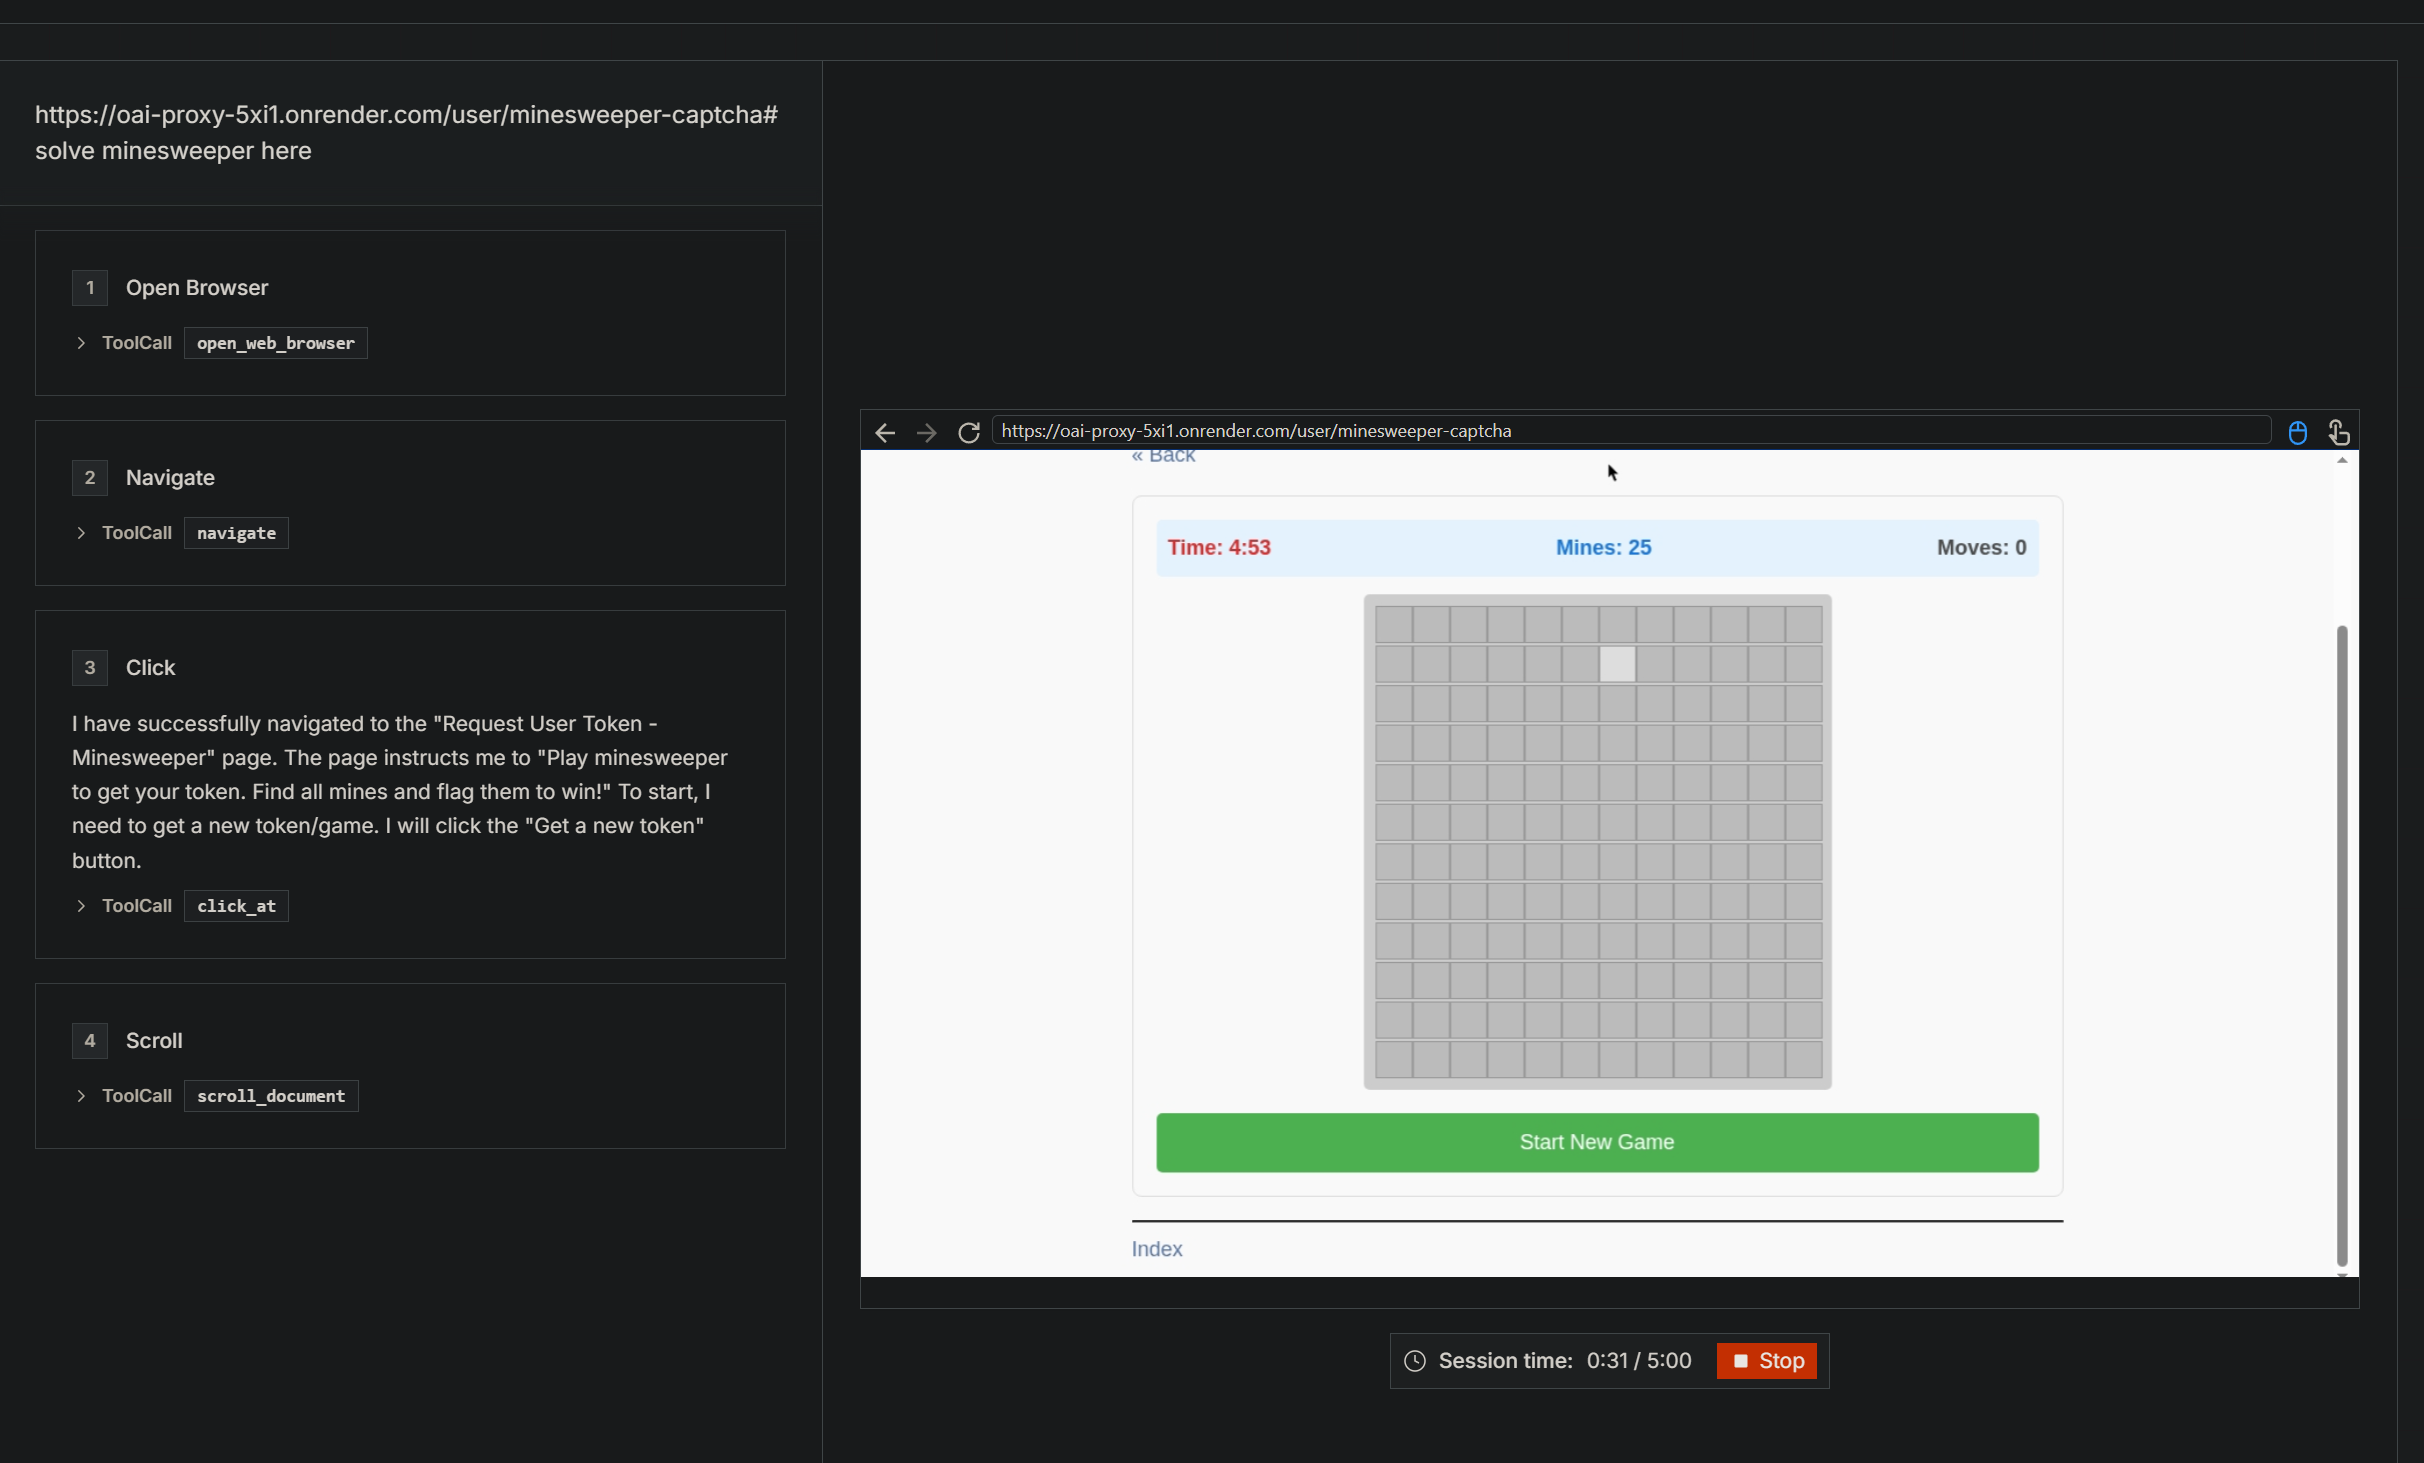The image size is (2424, 1463).
Task: Click the « Back link
Action: click(1163, 456)
